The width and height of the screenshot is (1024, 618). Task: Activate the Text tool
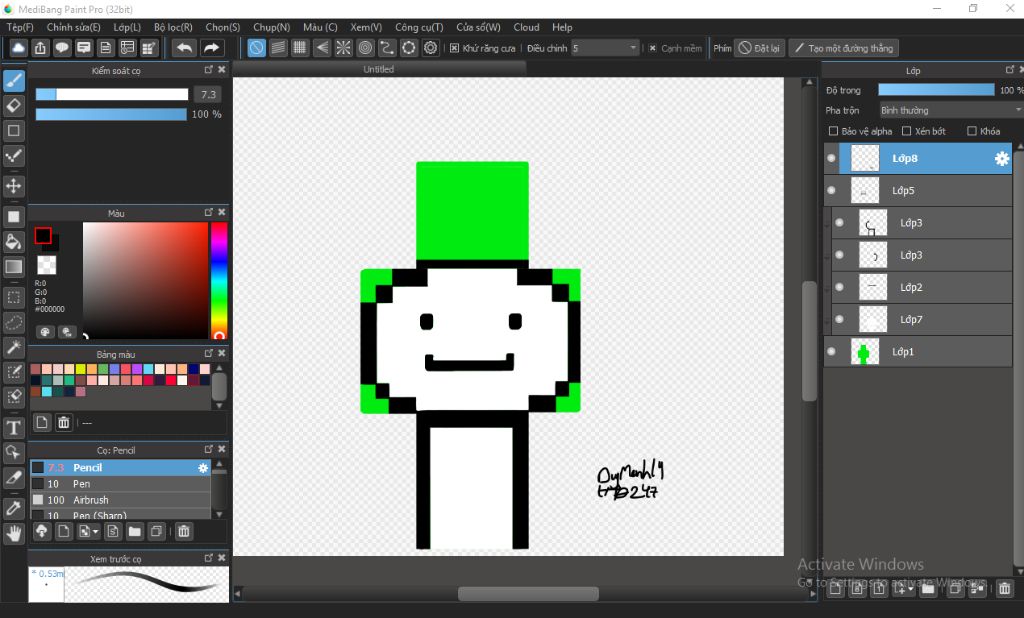14,429
